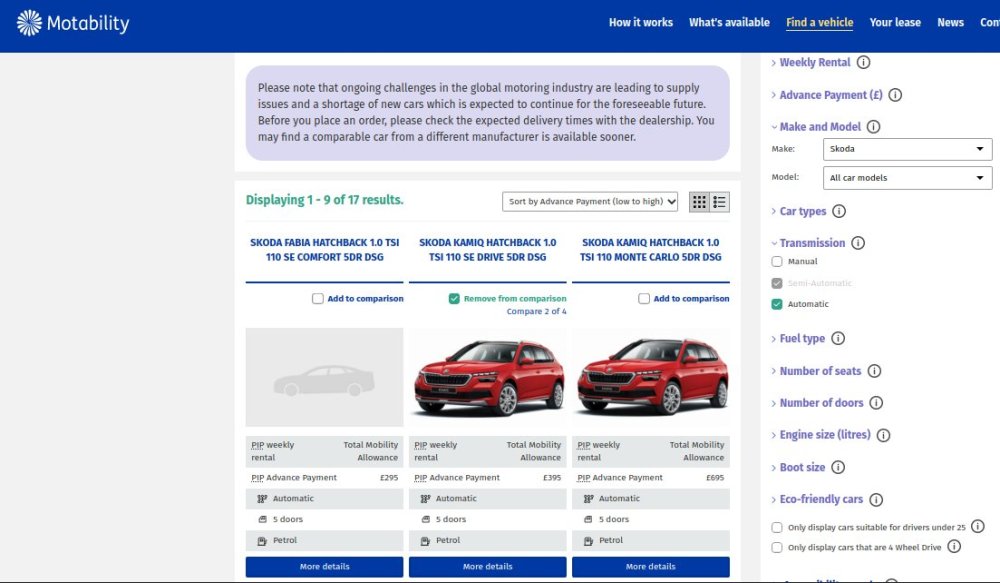Open info icon beside Number of seats
This screenshot has width=1000, height=583.
point(874,371)
